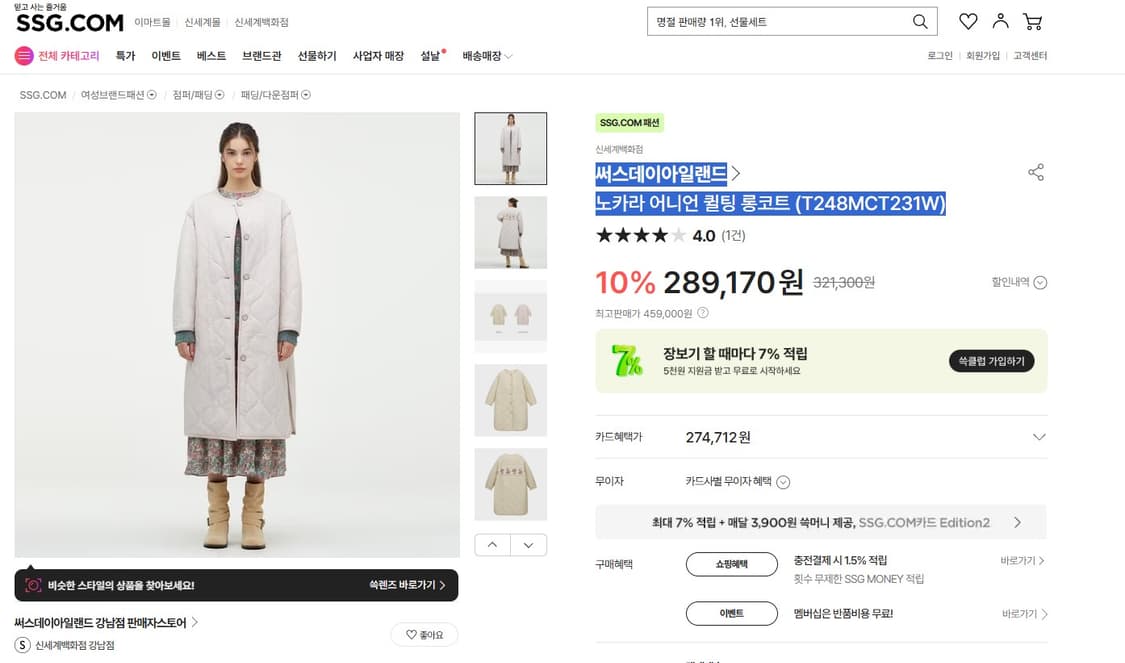Click the share icon next to product title
The height and width of the screenshot is (663, 1125).
(1035, 172)
